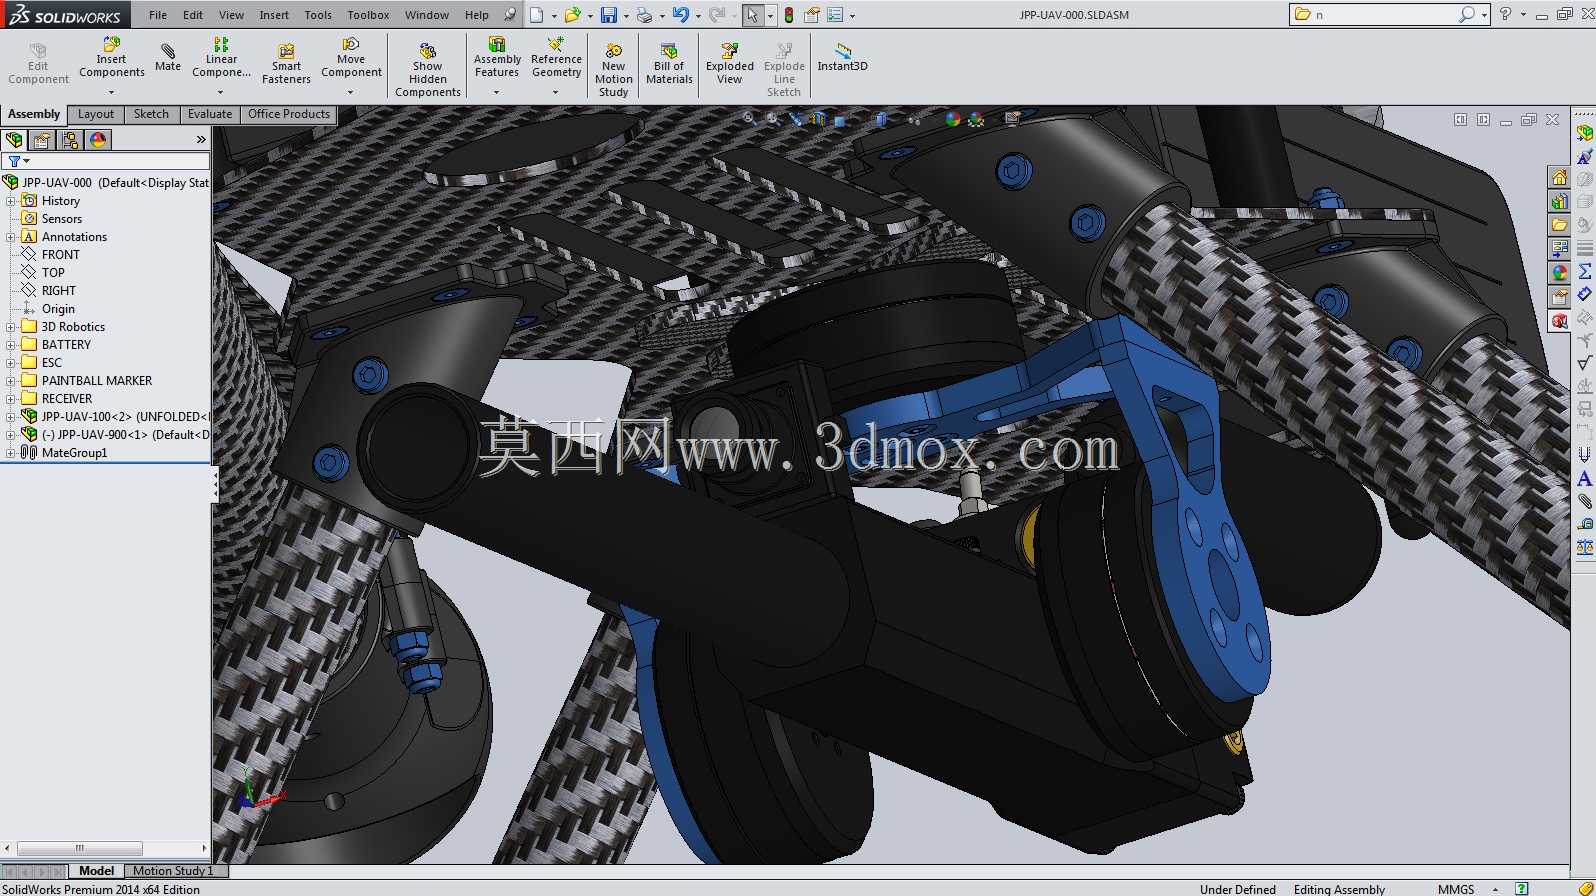This screenshot has width=1596, height=896.
Task: Click the MMGS unit system in status bar
Action: point(1456,889)
